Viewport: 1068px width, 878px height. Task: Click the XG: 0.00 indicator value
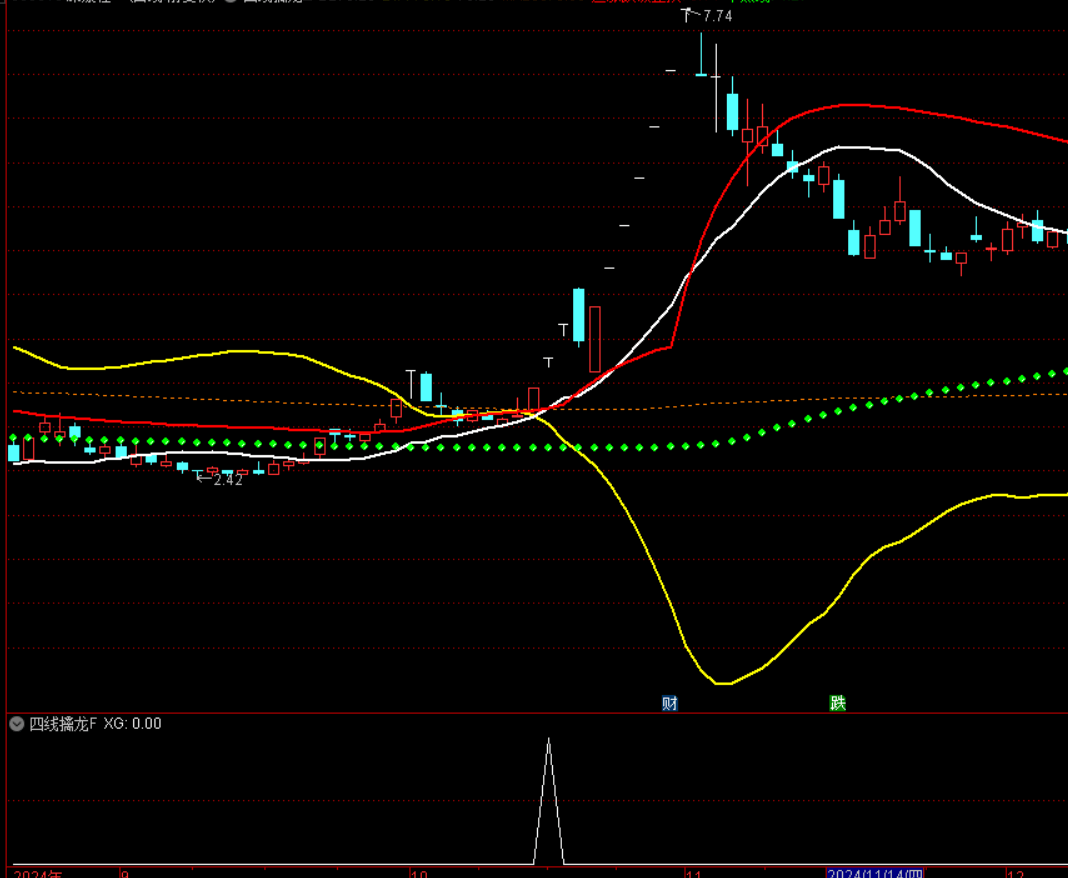point(132,724)
